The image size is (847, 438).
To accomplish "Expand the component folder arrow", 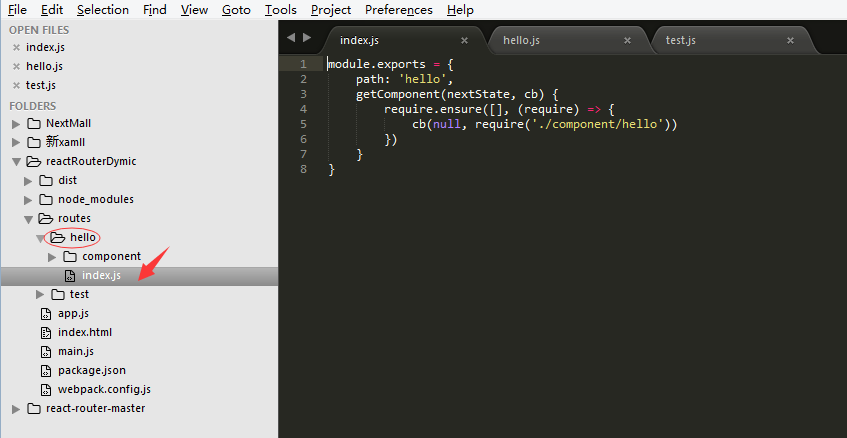I will (x=52, y=257).
